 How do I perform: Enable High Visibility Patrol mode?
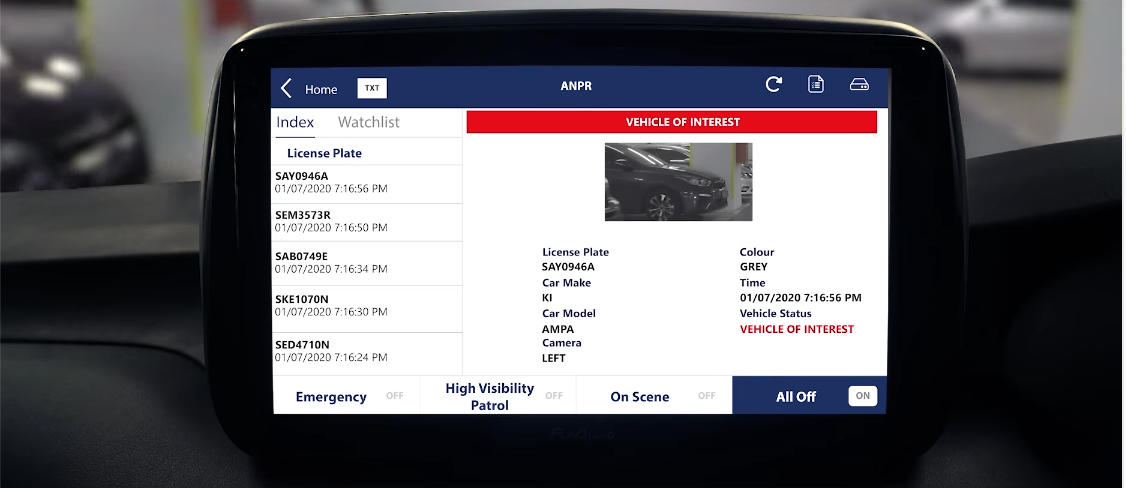pos(553,396)
